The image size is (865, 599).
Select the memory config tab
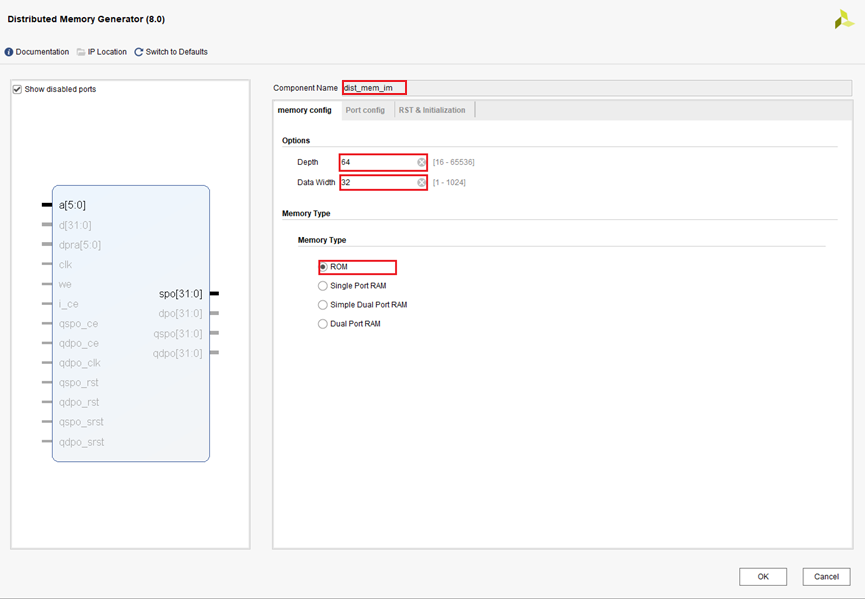[x=305, y=110]
